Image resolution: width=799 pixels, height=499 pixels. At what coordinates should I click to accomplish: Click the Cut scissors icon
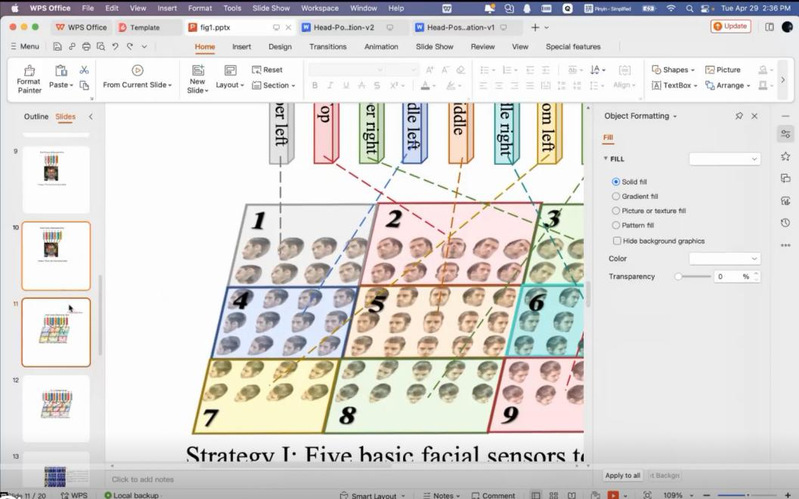pos(84,70)
